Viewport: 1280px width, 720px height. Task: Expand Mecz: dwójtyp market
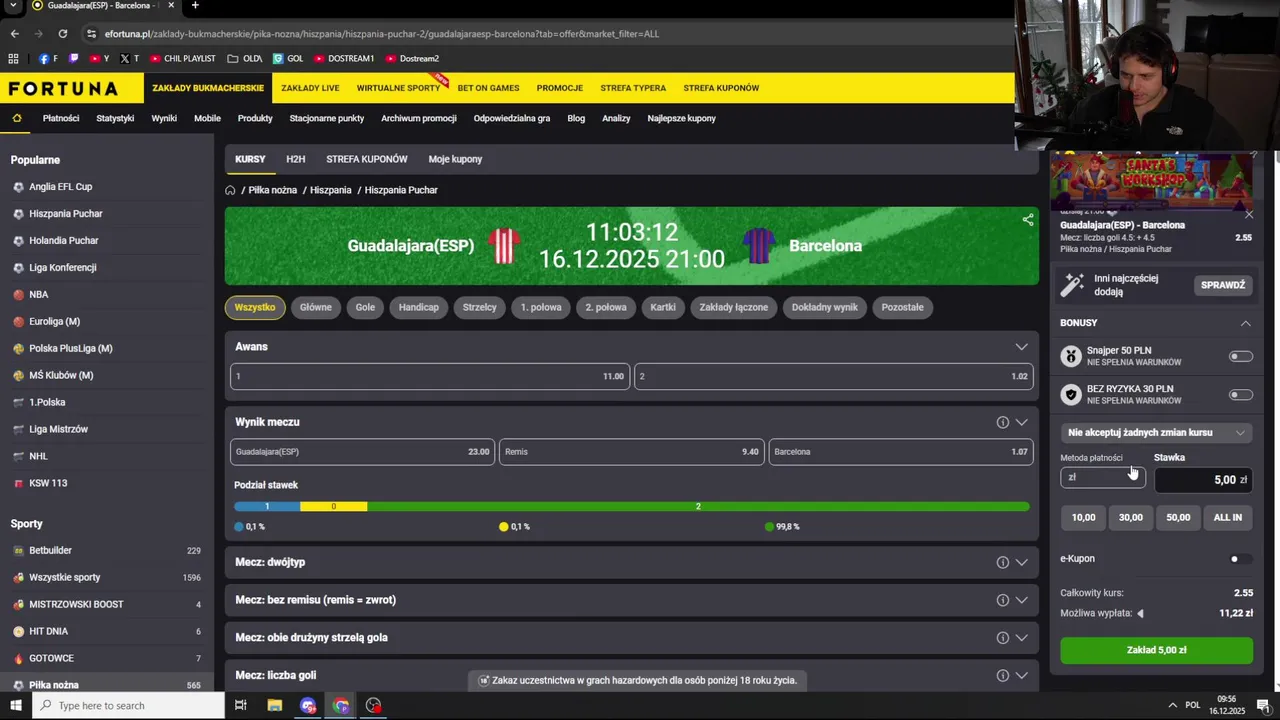point(1021,562)
